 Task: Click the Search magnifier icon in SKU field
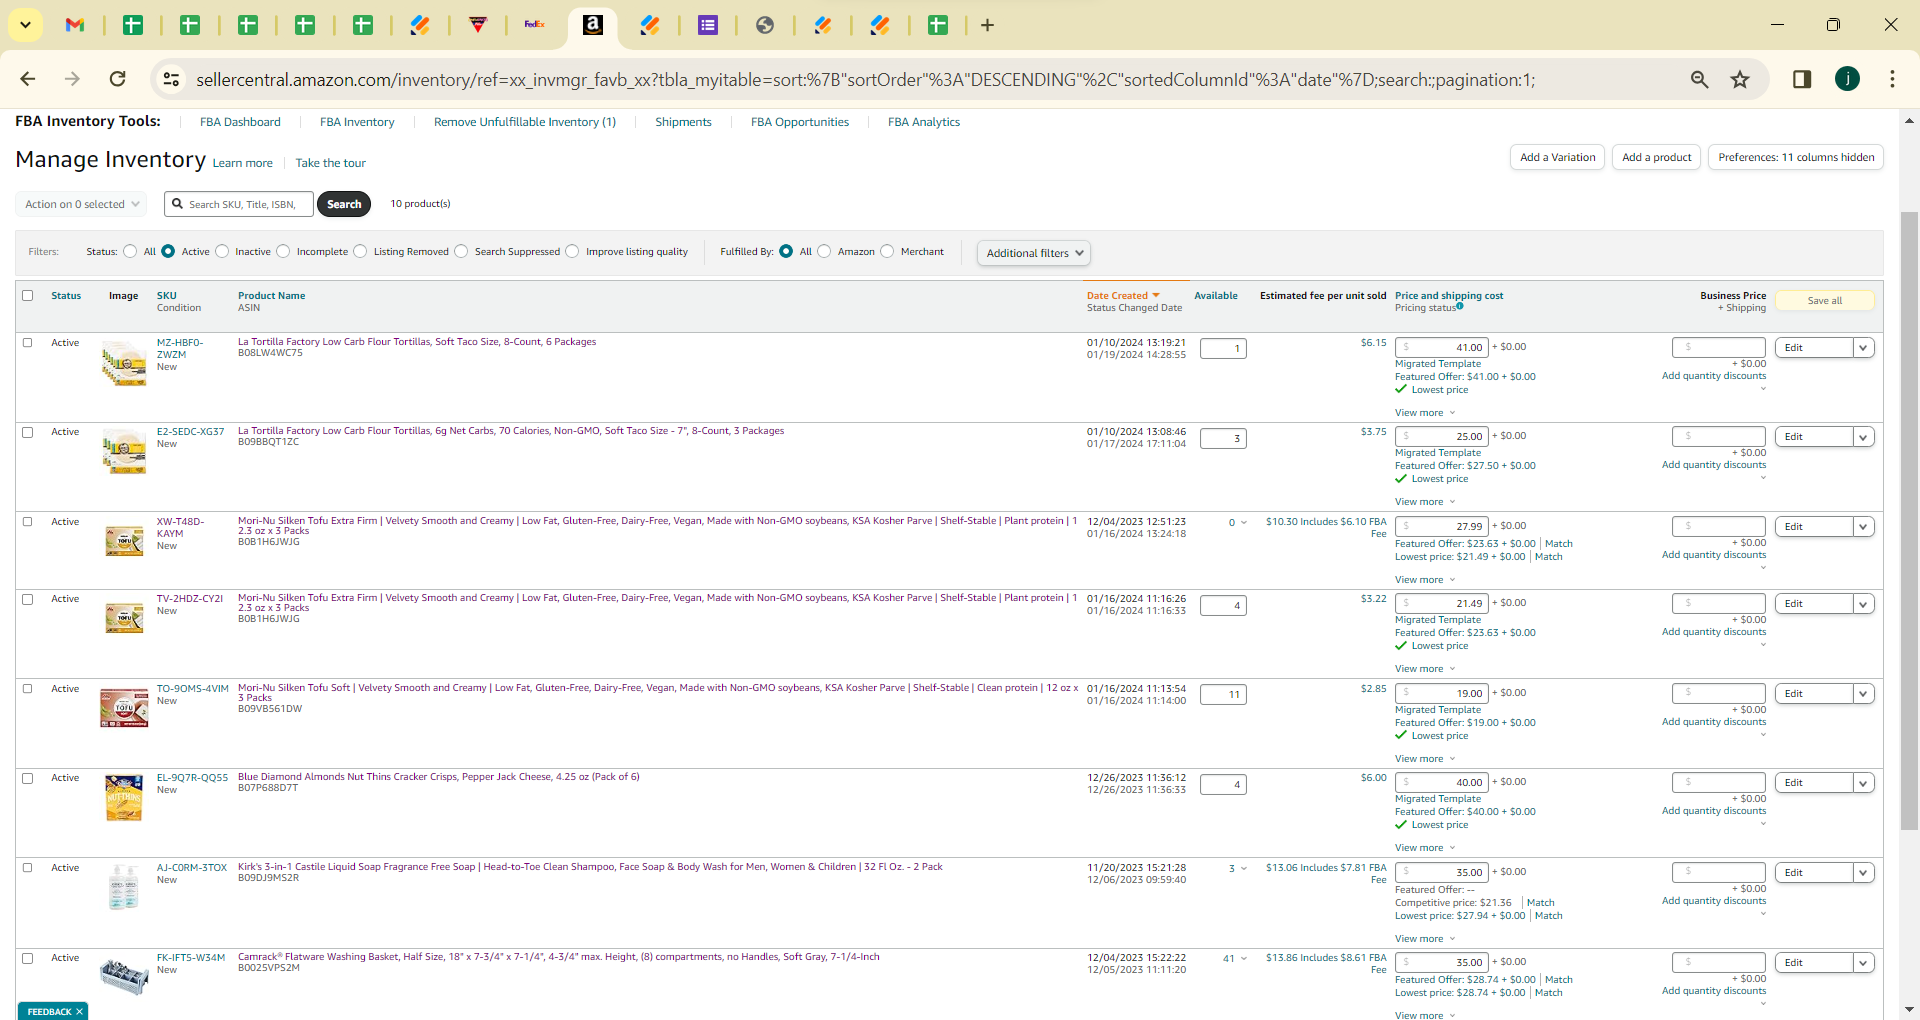[177, 204]
